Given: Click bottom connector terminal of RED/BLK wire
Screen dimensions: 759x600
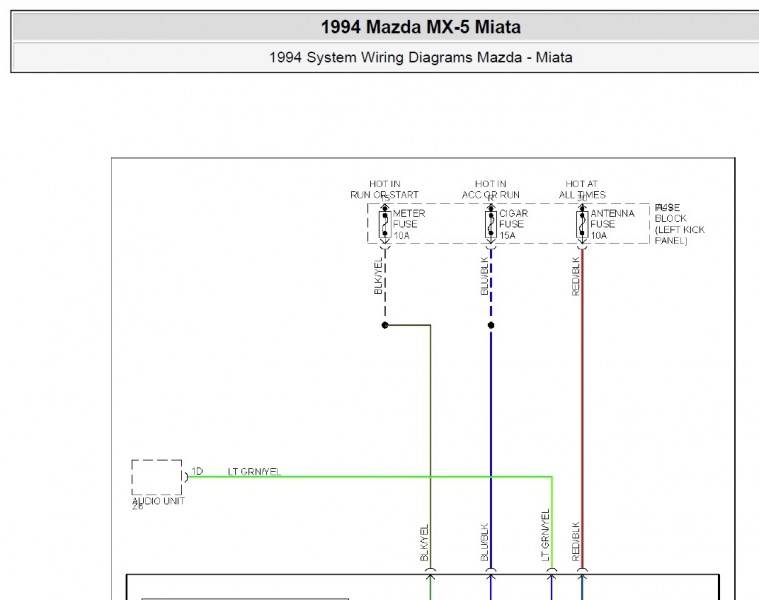Looking at the screenshot, I should tap(582, 573).
